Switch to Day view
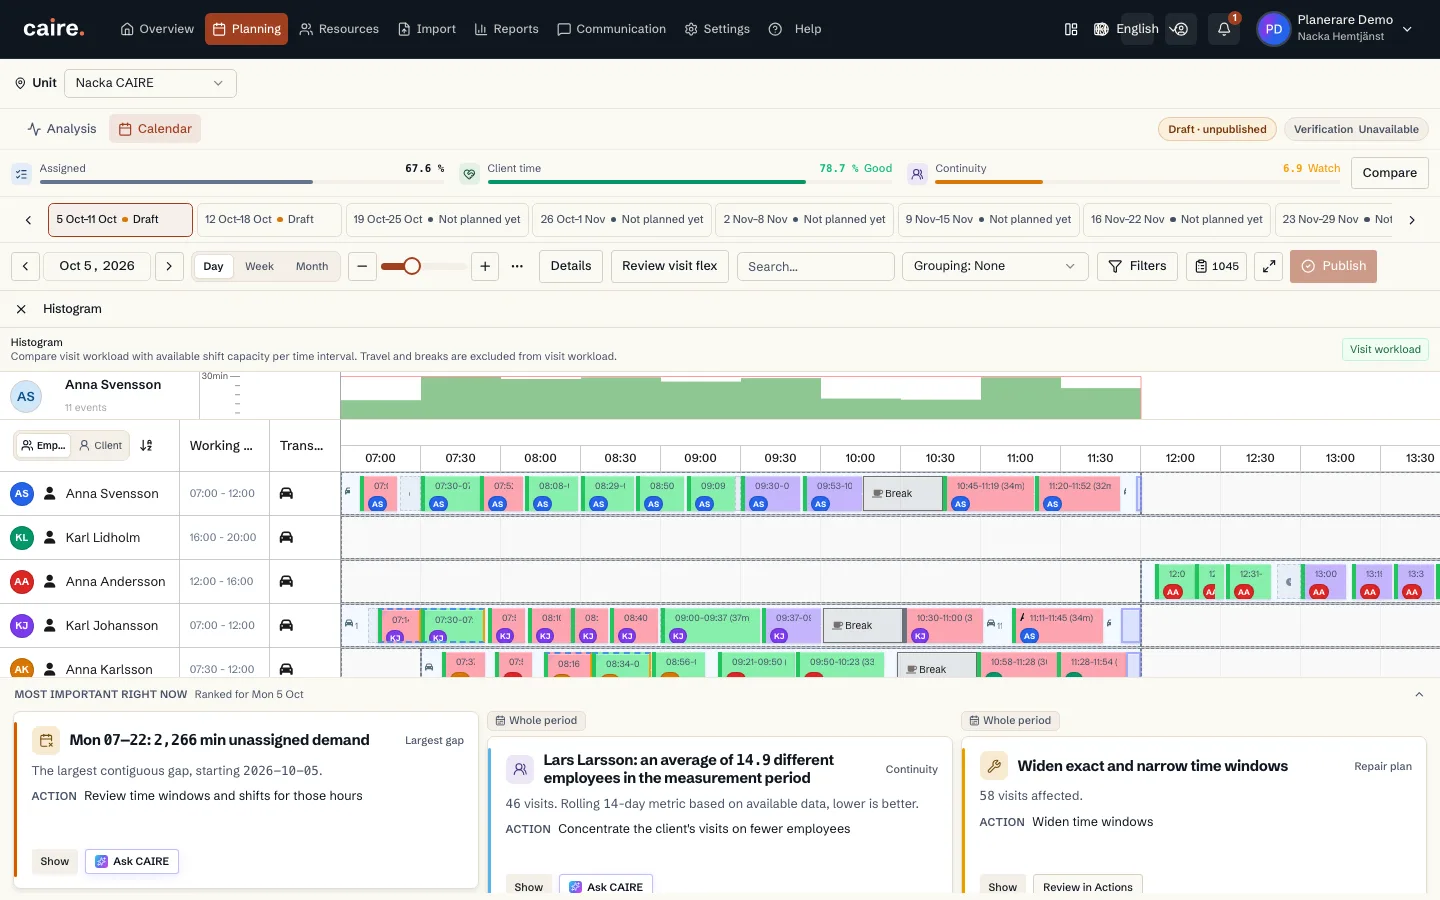This screenshot has width=1440, height=900. pos(213,266)
